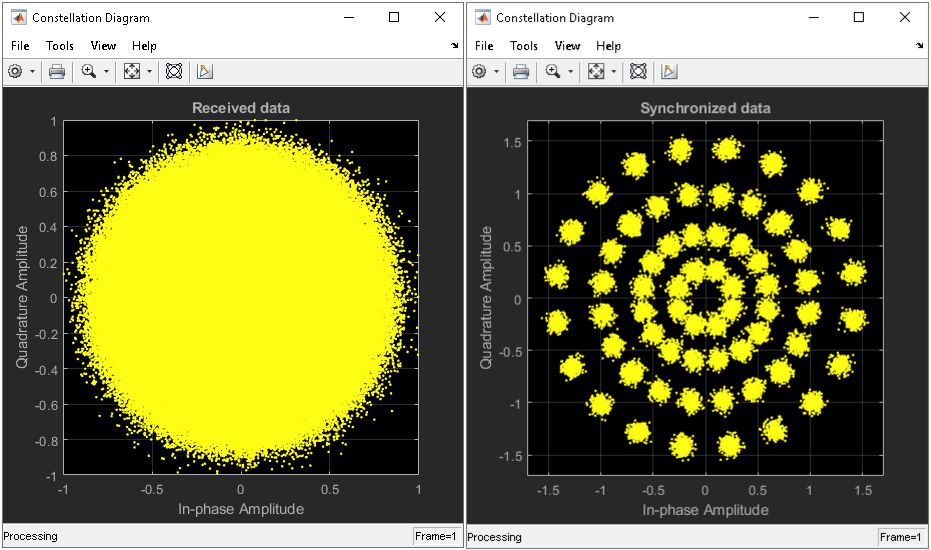Open View menu in Received data window
This screenshot has height=550, width=931.
(103, 45)
